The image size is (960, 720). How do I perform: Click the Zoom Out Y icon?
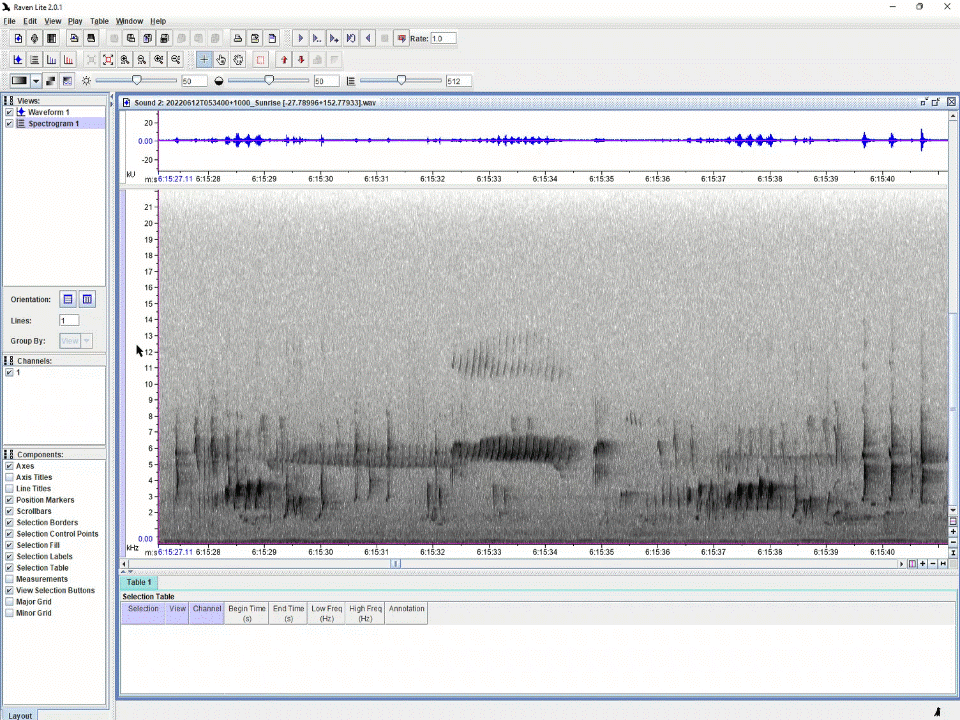[x=176, y=60]
